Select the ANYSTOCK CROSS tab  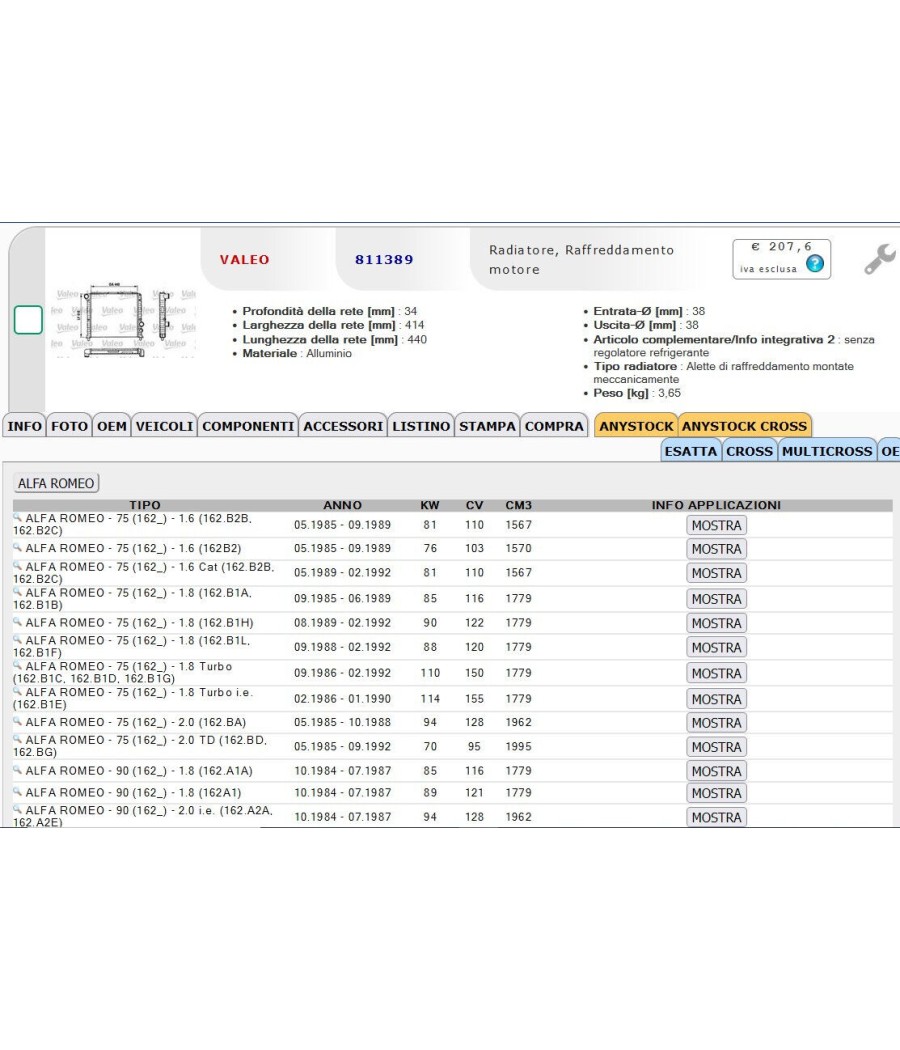coord(745,426)
